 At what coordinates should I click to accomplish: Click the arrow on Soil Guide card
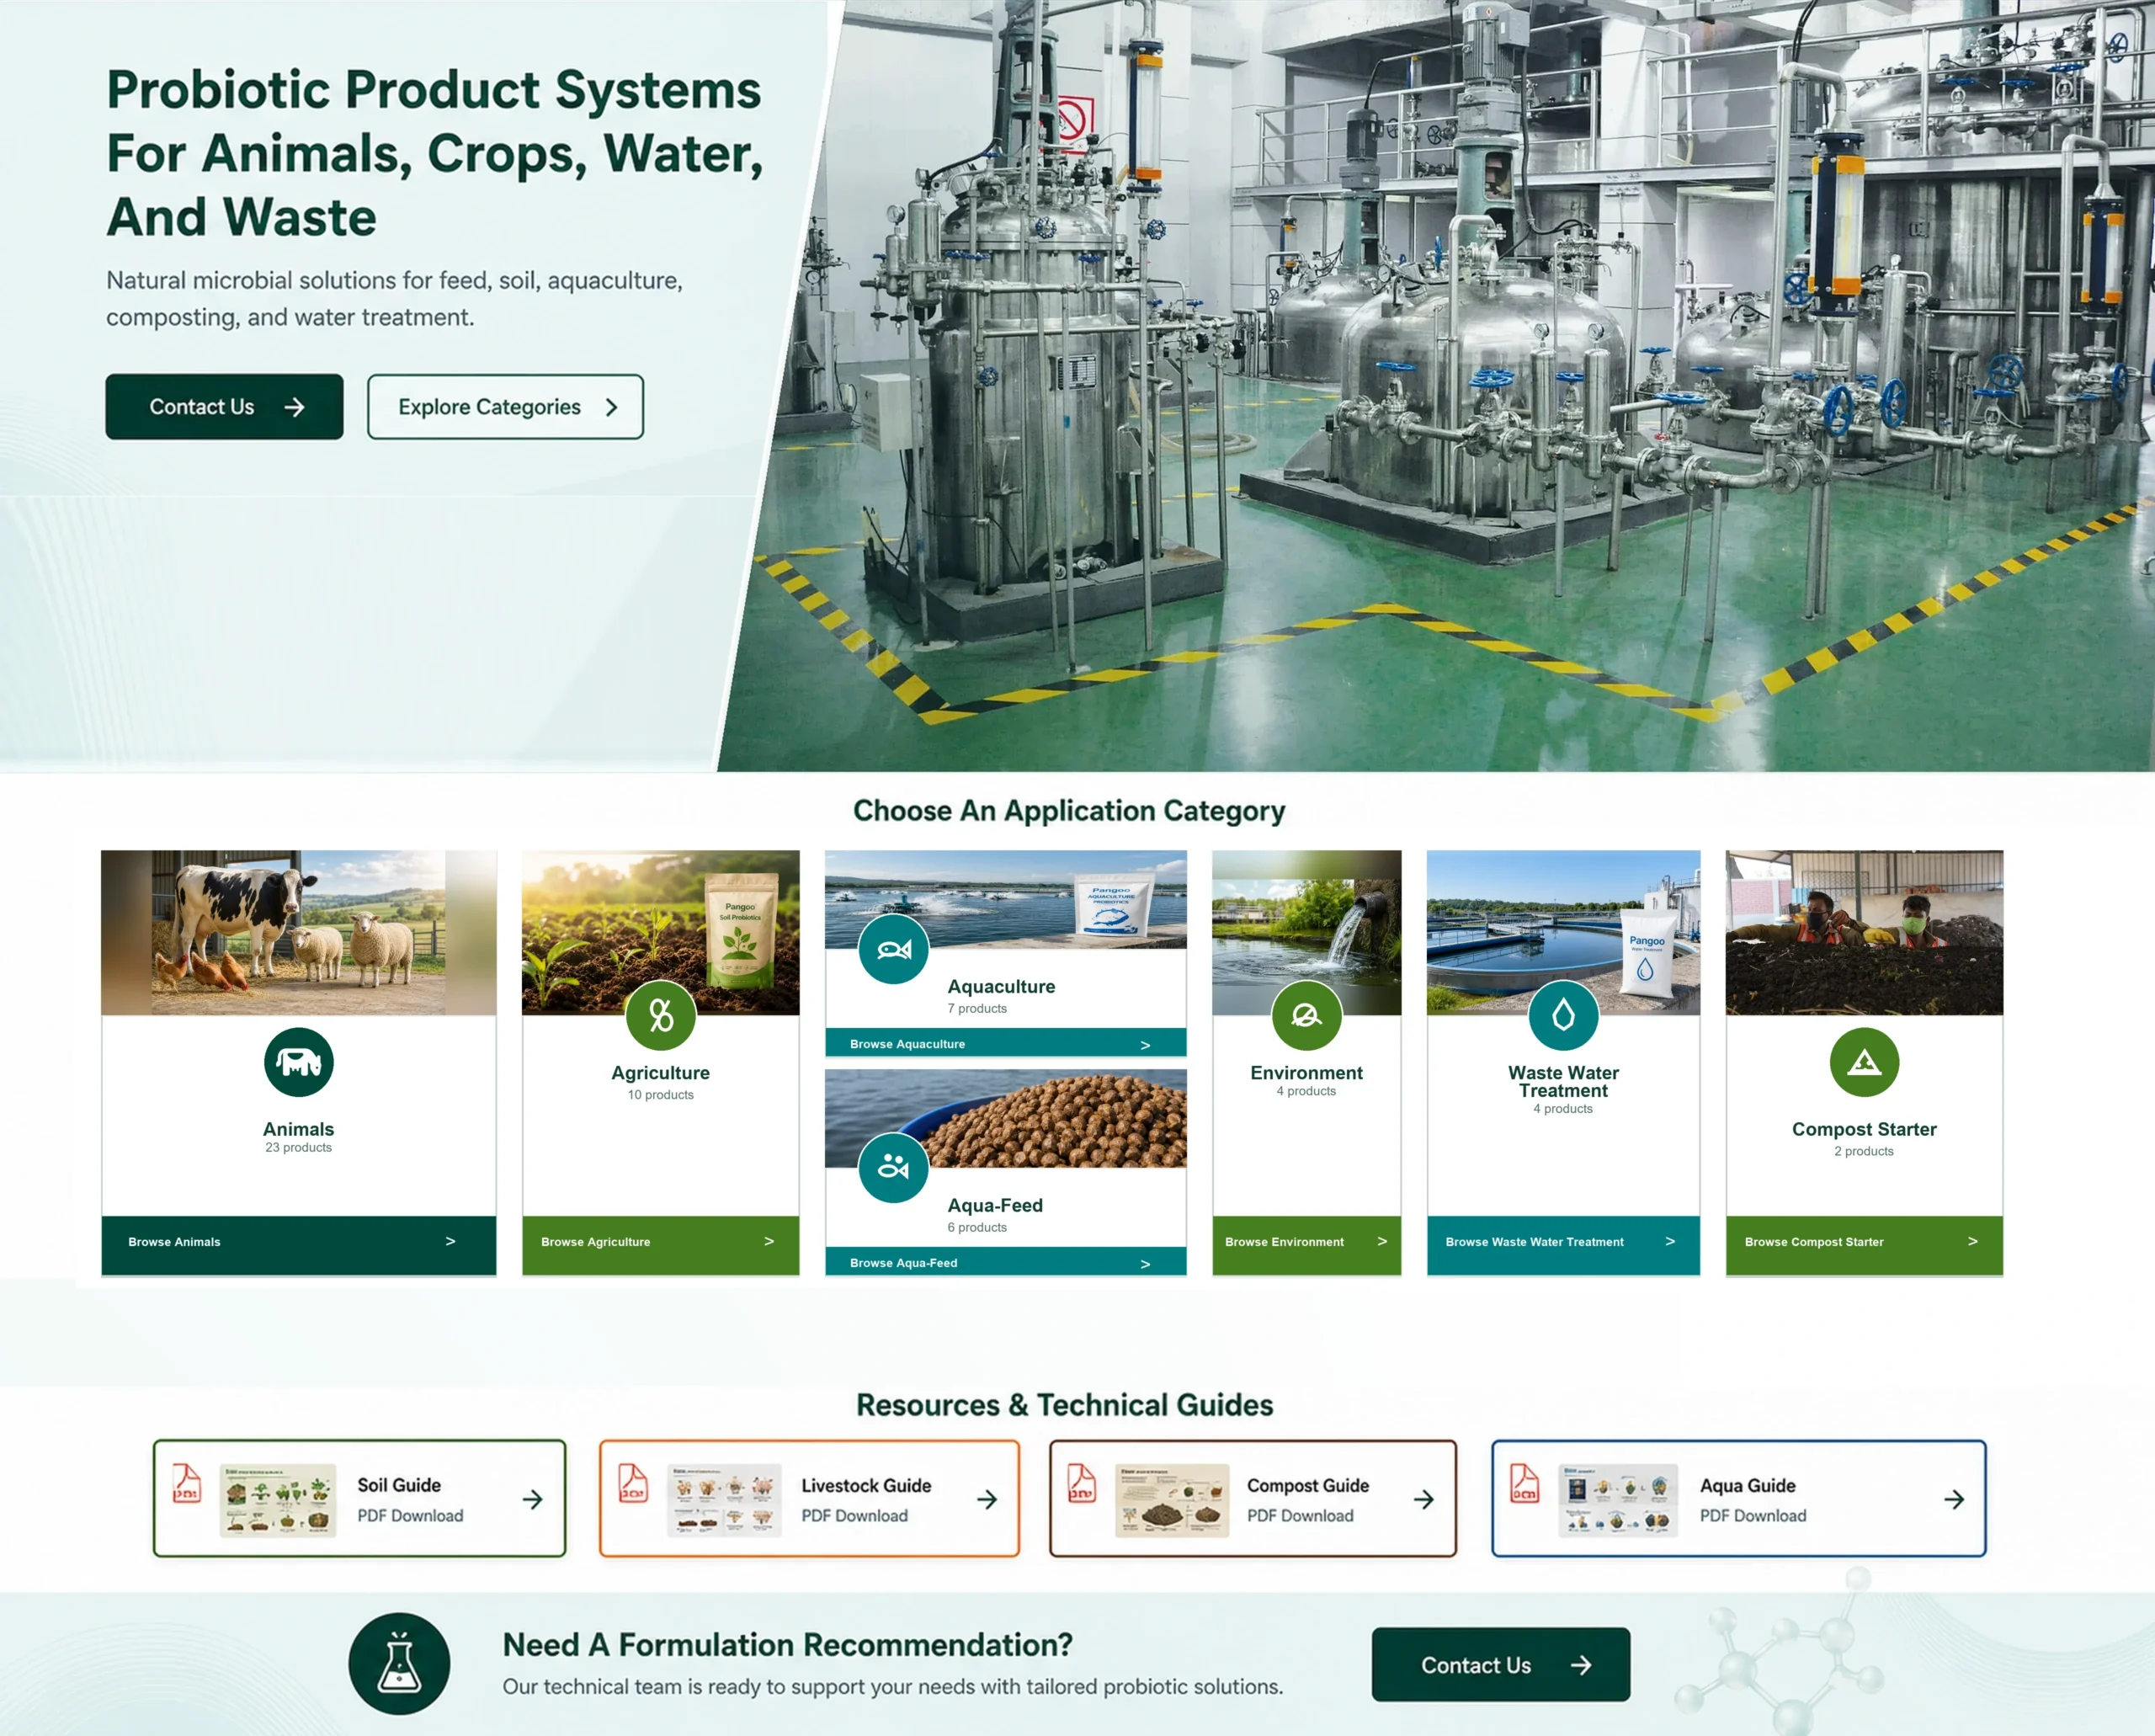[x=533, y=1499]
